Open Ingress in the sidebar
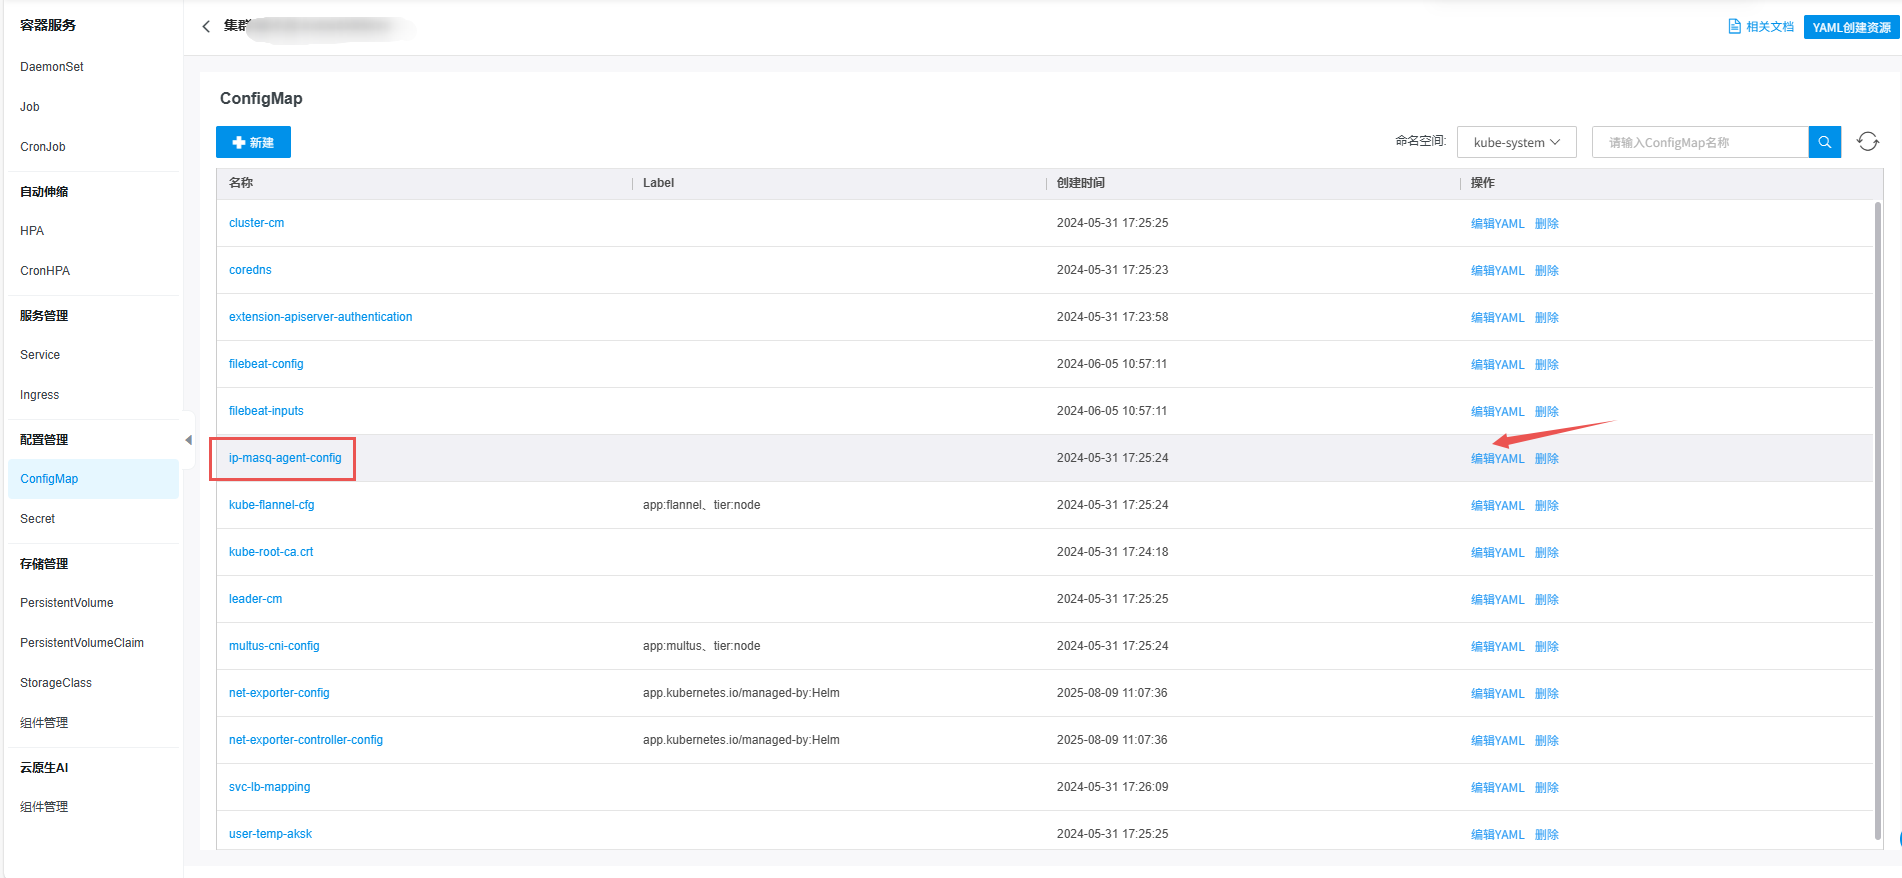Screen dimensions: 1902x878 coord(39,395)
